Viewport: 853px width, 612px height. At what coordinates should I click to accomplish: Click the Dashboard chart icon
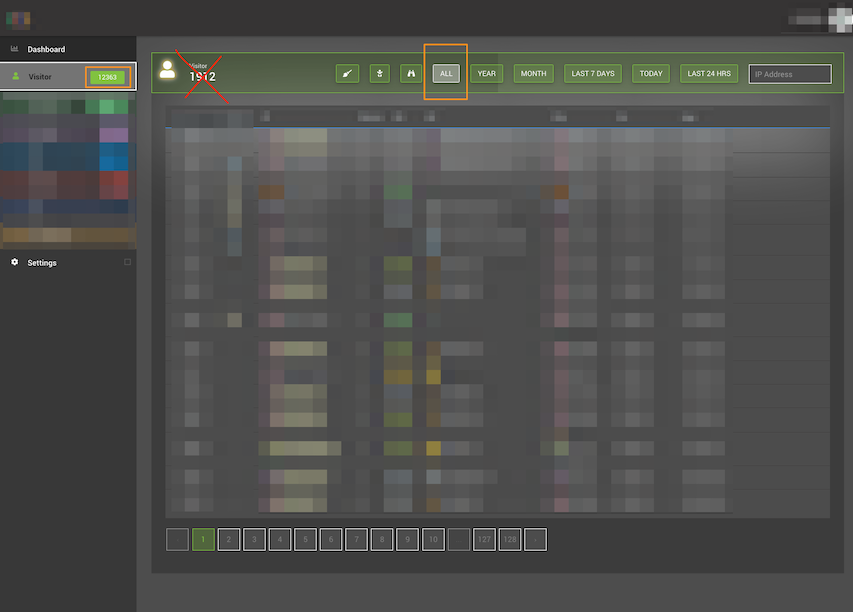(15, 49)
